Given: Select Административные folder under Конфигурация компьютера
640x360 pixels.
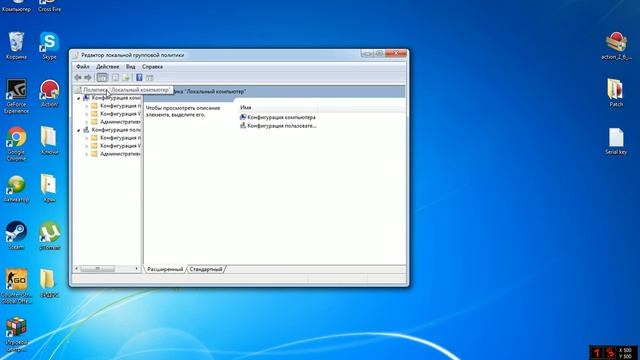Looking at the screenshot, I should [116, 122].
